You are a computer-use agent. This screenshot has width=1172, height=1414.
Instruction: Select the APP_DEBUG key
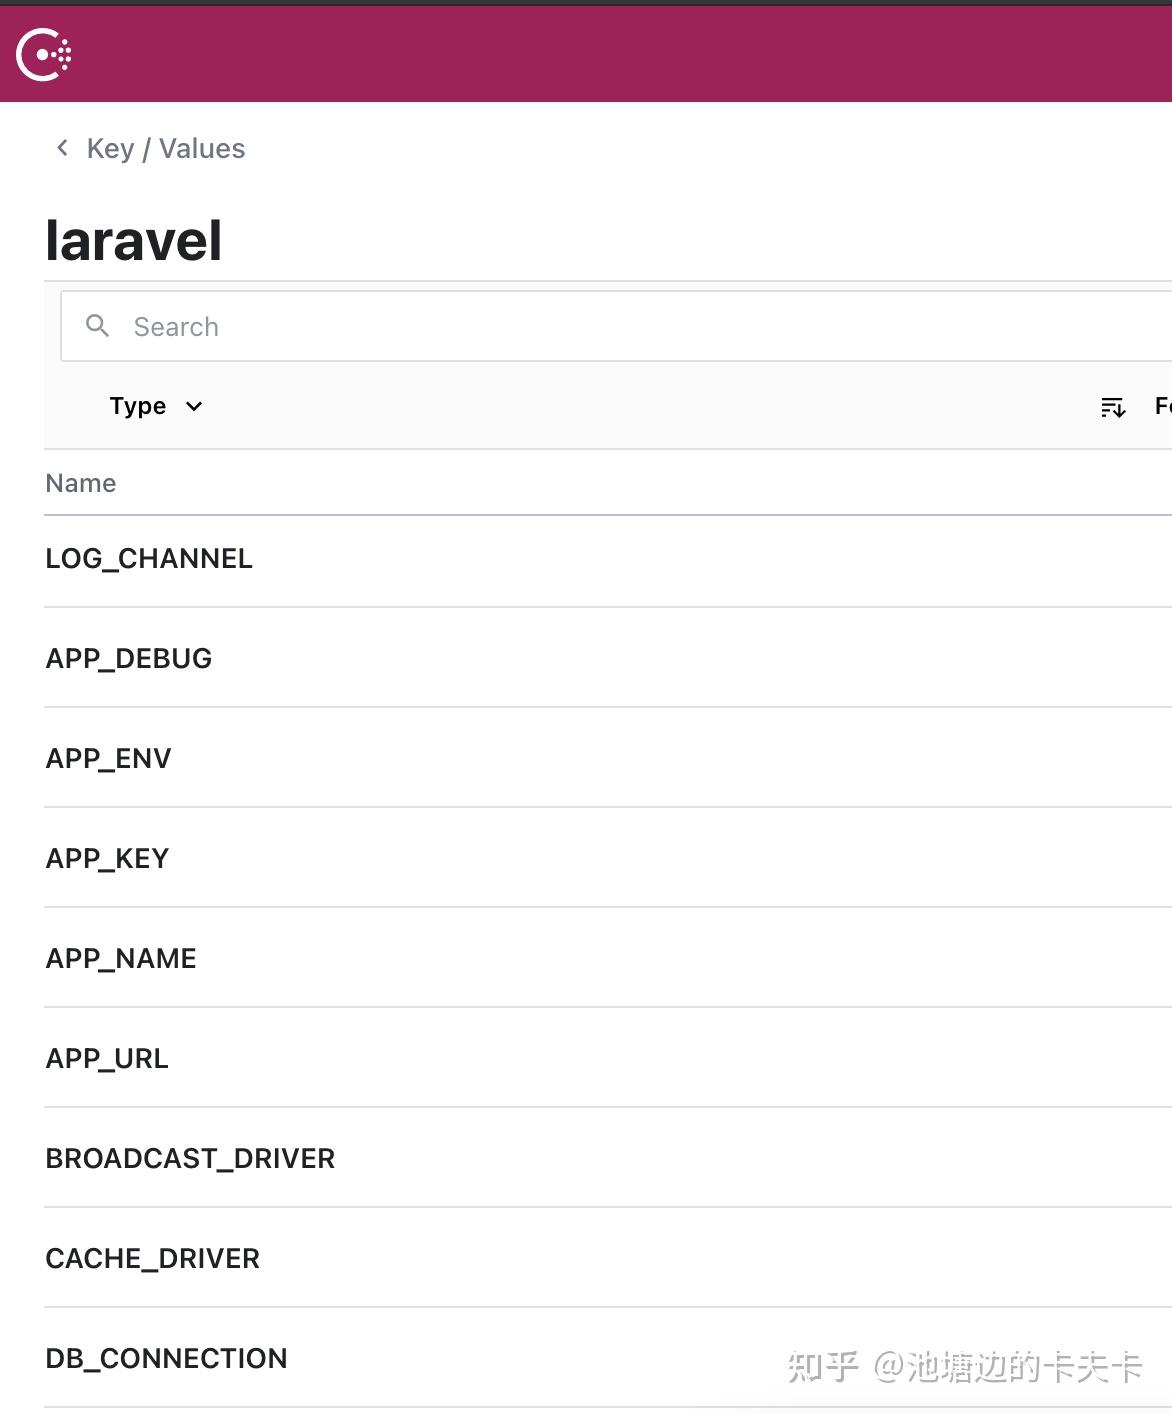coord(129,658)
